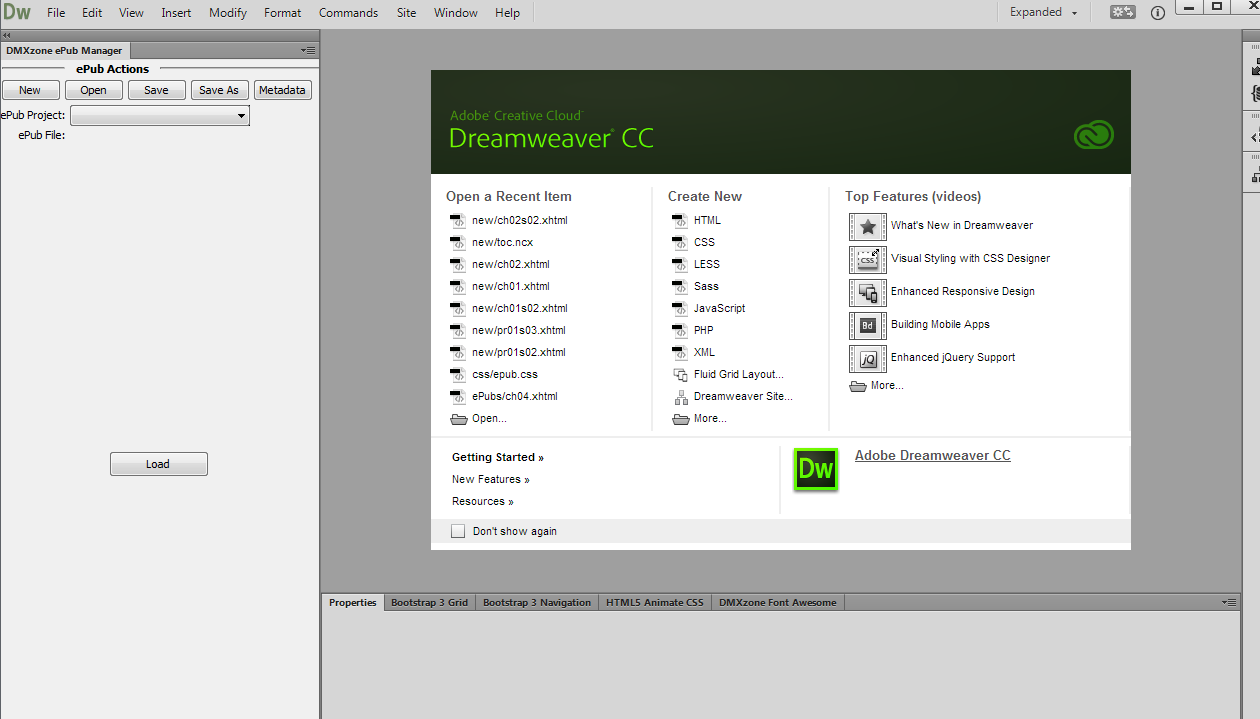Switch to the Bootstrap 3 Grid tab

(x=429, y=603)
